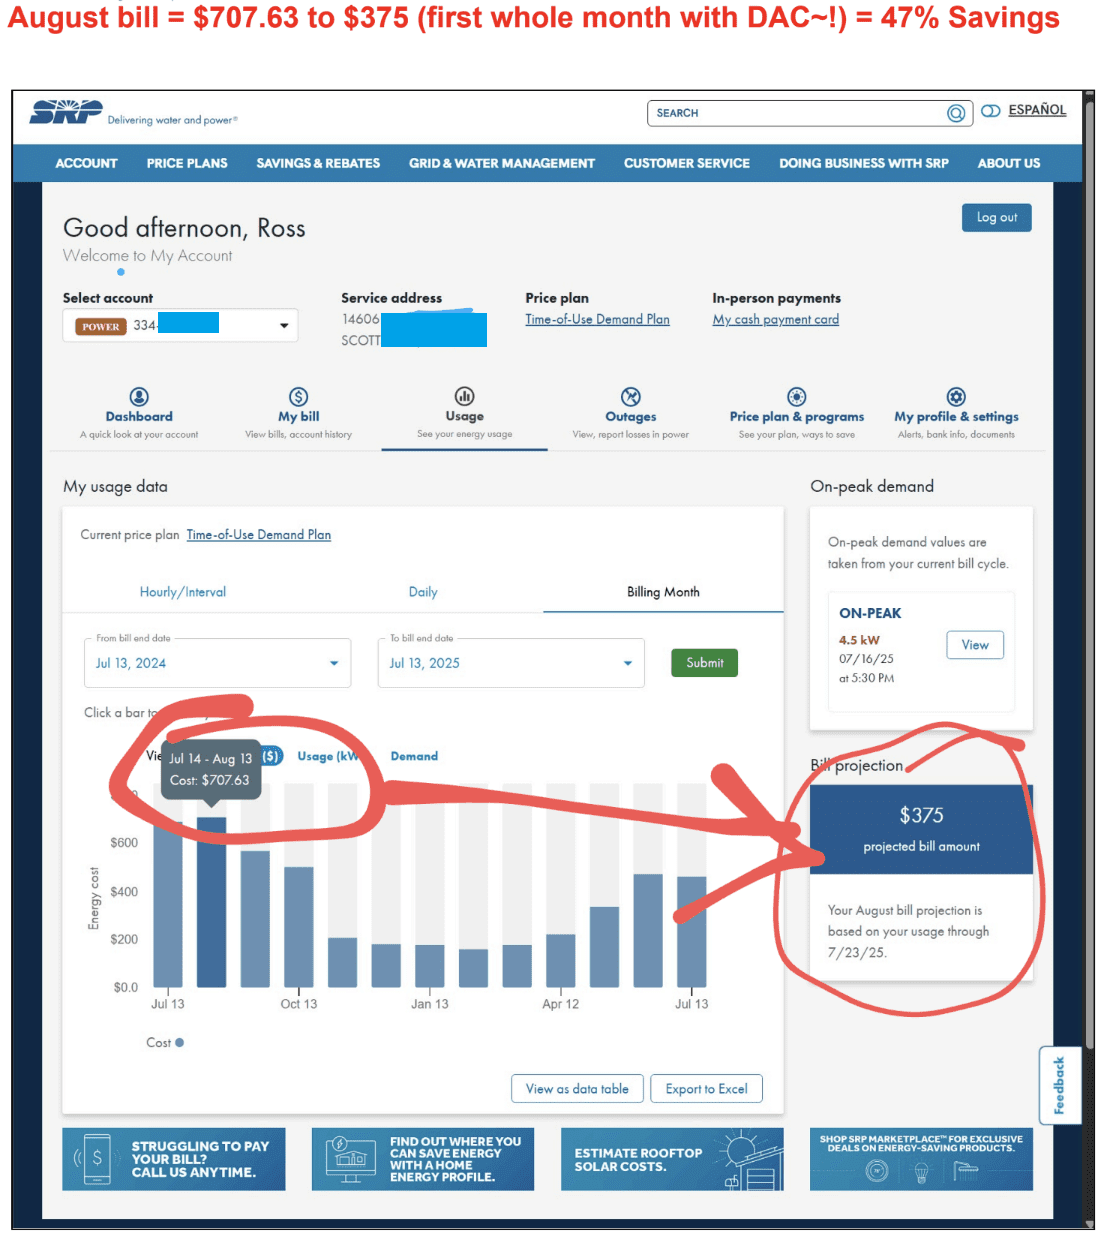Image resolution: width=1110 pixels, height=1246 pixels.
Task: Click the Oct 13 cost bar
Action: click(299, 926)
